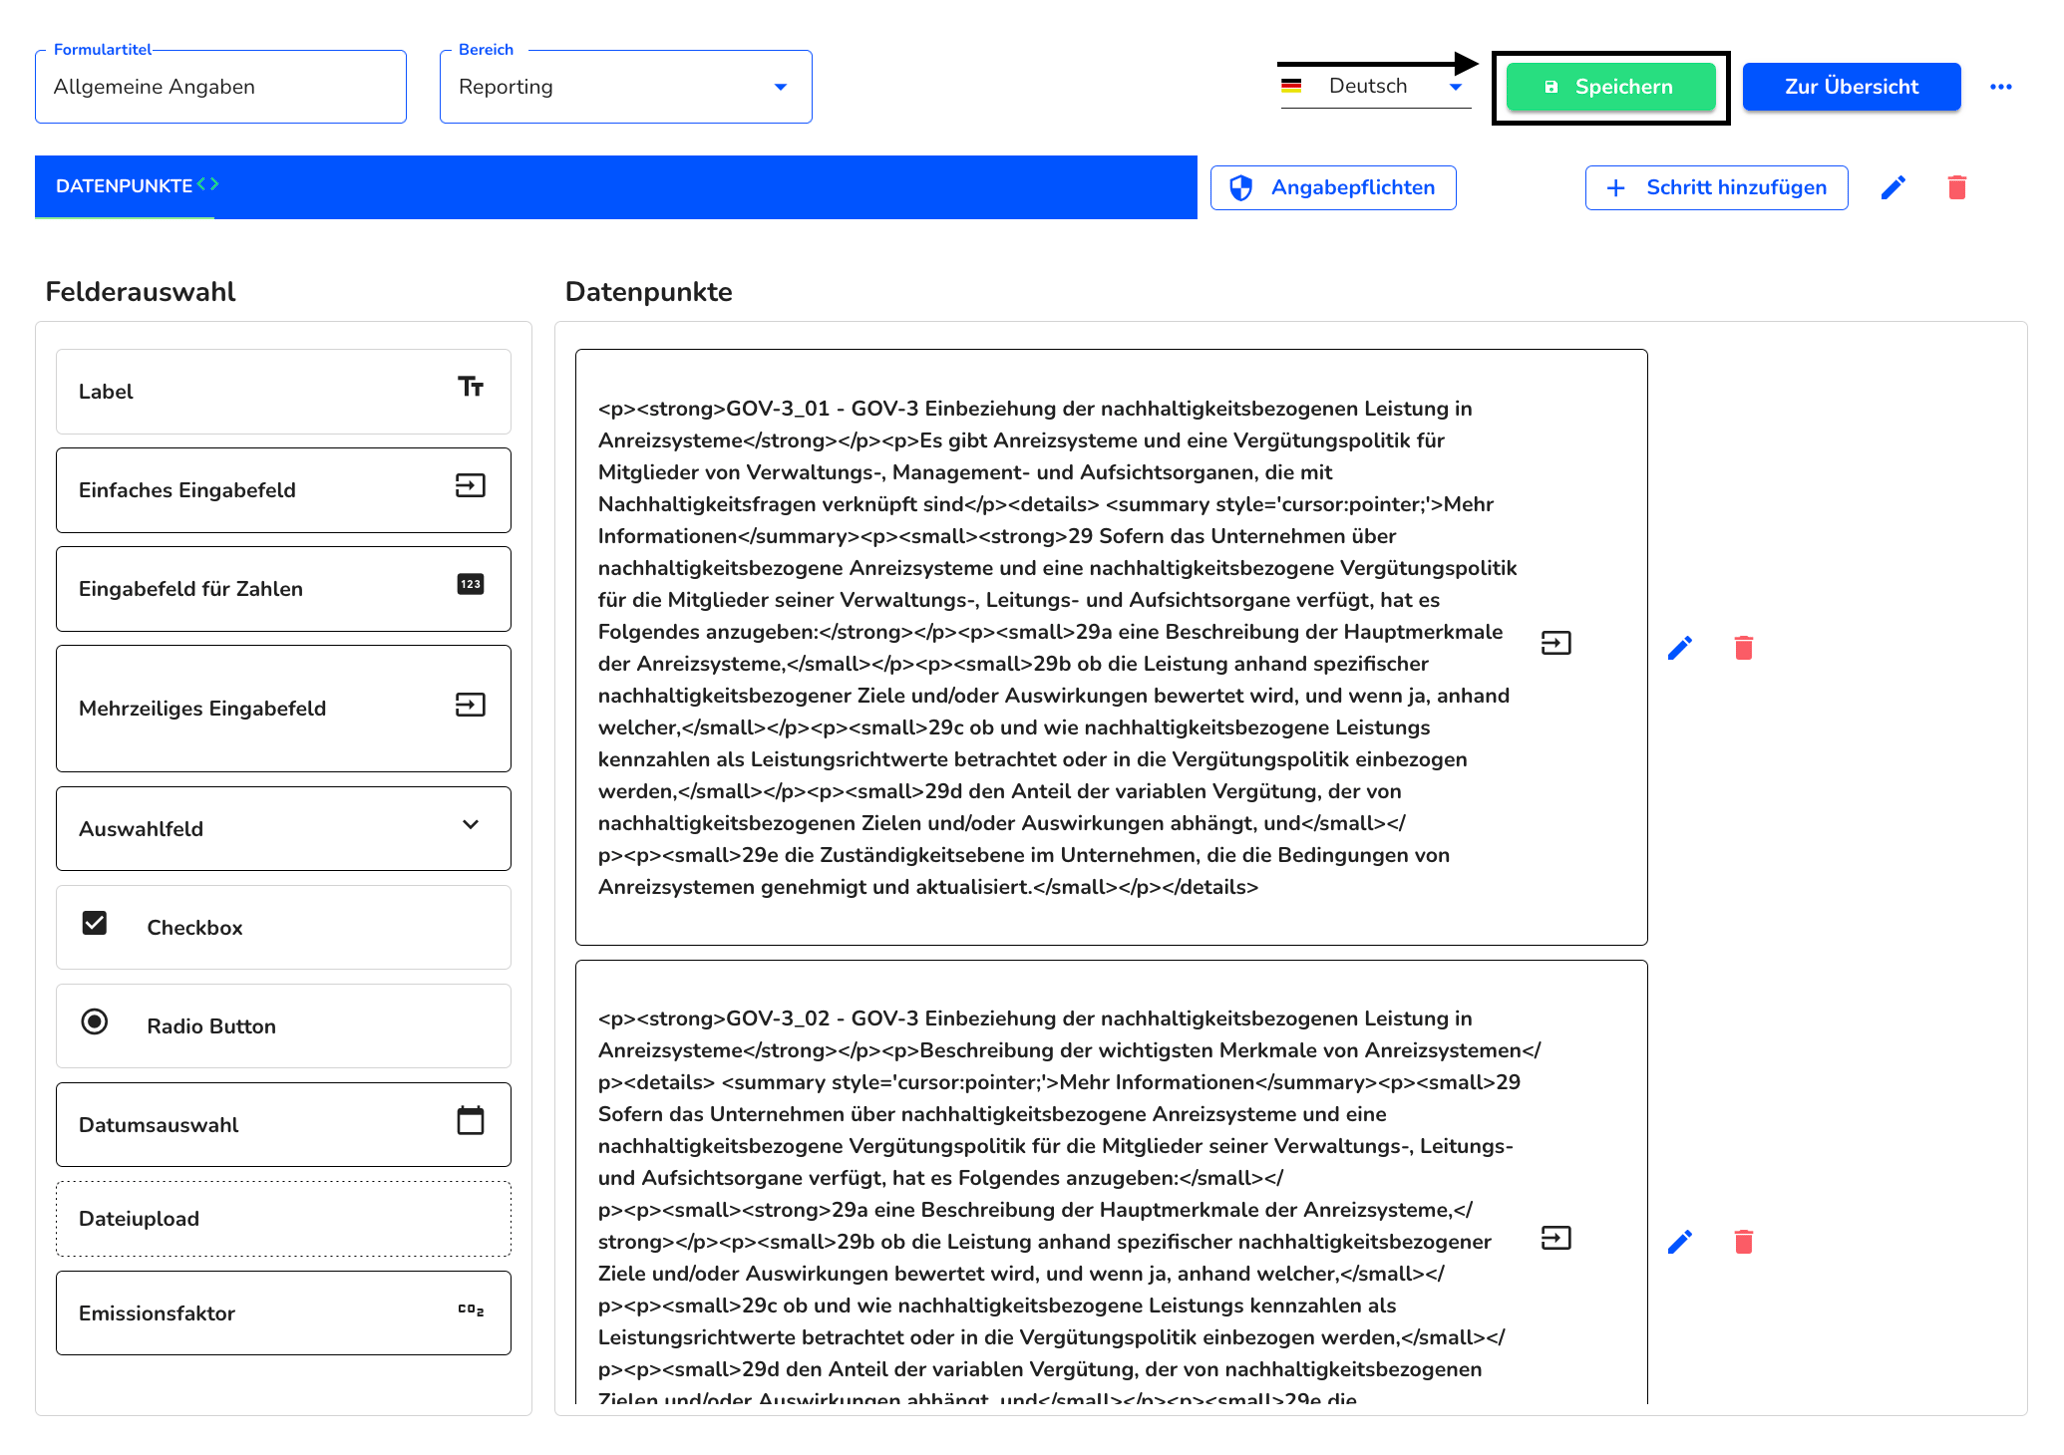
Task: Choose the Emissionsfaktor field
Action: [283, 1314]
